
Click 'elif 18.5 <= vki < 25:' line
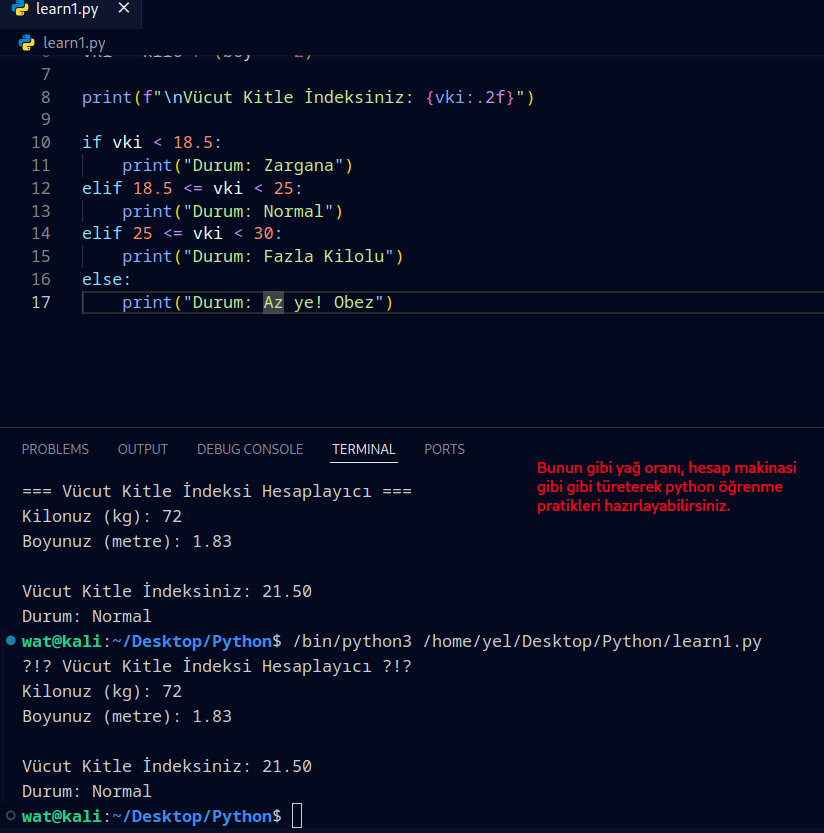click(192, 188)
